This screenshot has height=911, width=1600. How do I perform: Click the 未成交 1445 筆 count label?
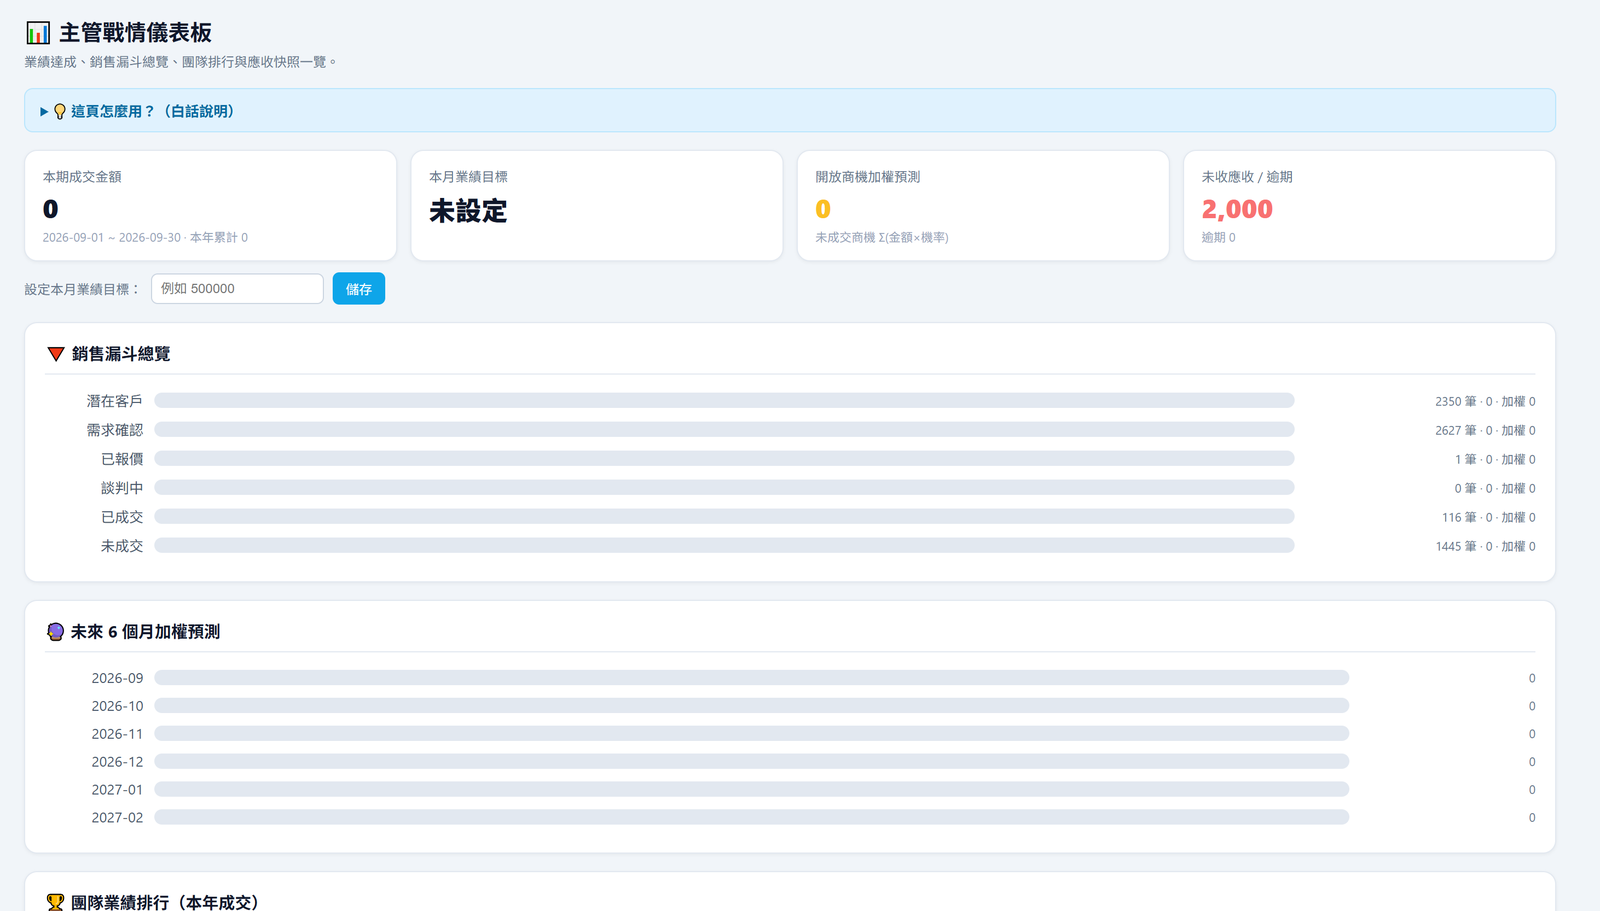point(1486,546)
